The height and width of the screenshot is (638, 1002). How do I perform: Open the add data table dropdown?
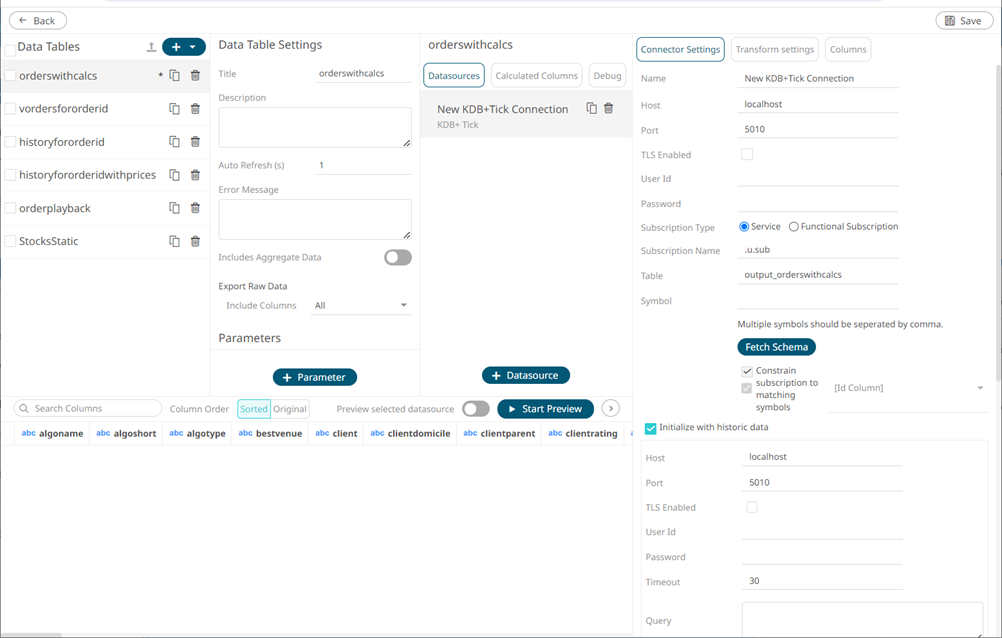(192, 47)
